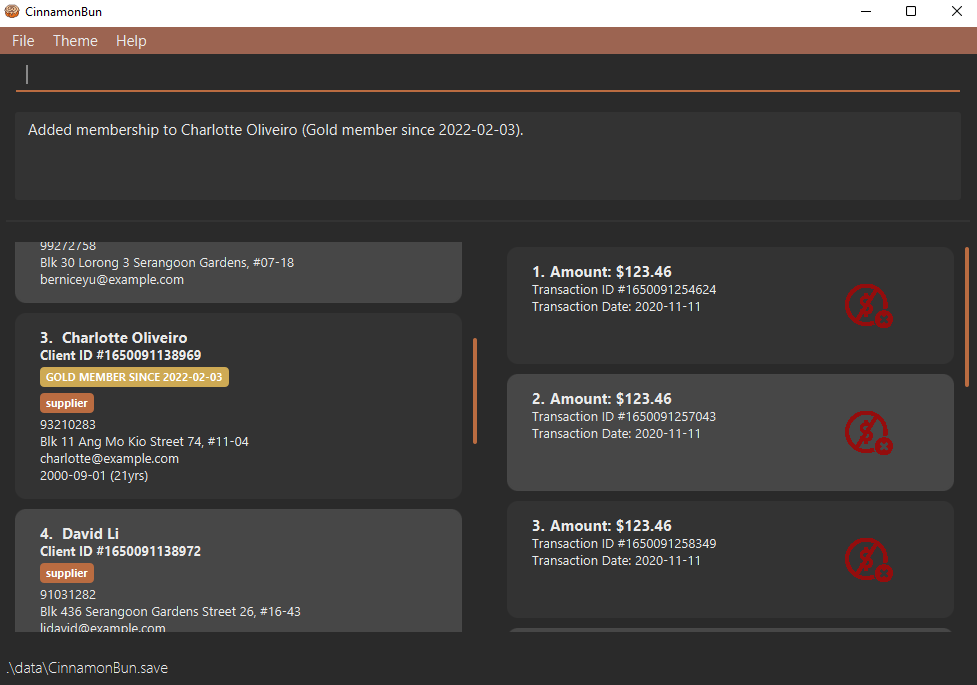
Task: Click unpaid icon on transaction #1650091258349
Action: [x=869, y=560]
